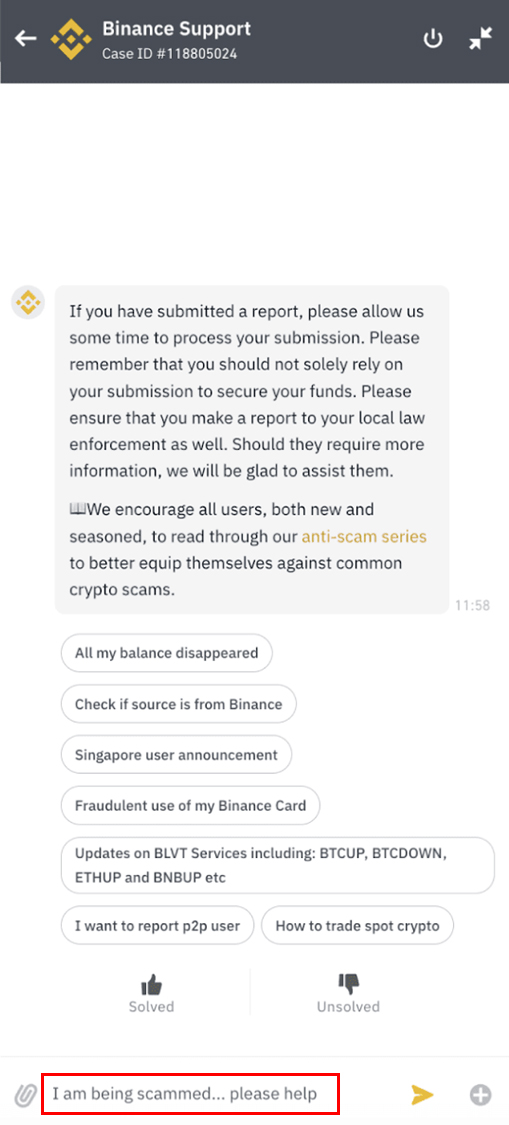End chat with the power icon
This screenshot has width=509, height=1125.
coord(432,39)
